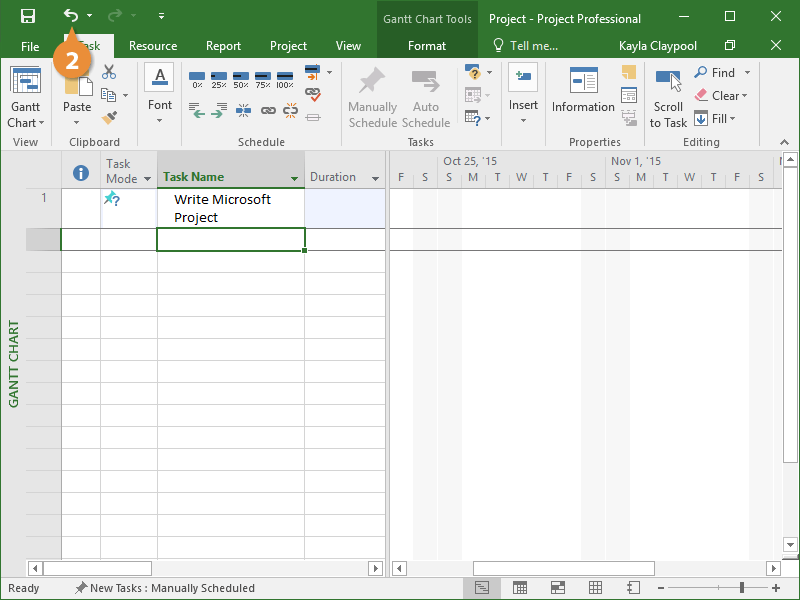This screenshot has width=800, height=600.
Task: Click the Cut scissors icon
Action: pyautogui.click(x=109, y=73)
